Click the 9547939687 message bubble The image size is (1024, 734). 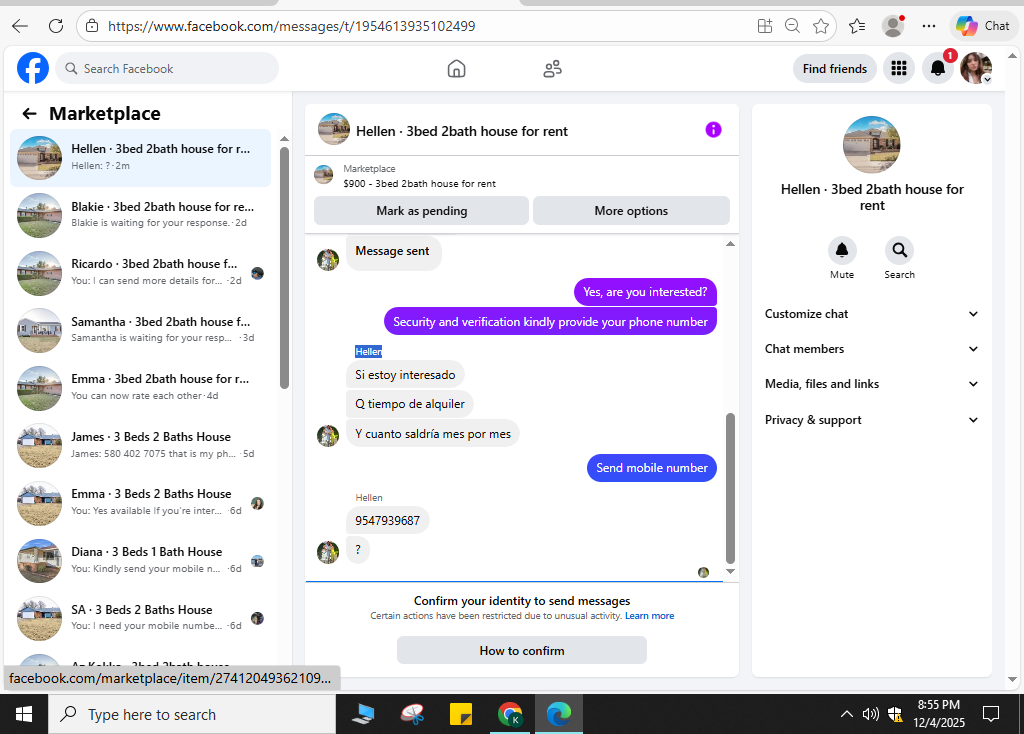[x=387, y=521]
